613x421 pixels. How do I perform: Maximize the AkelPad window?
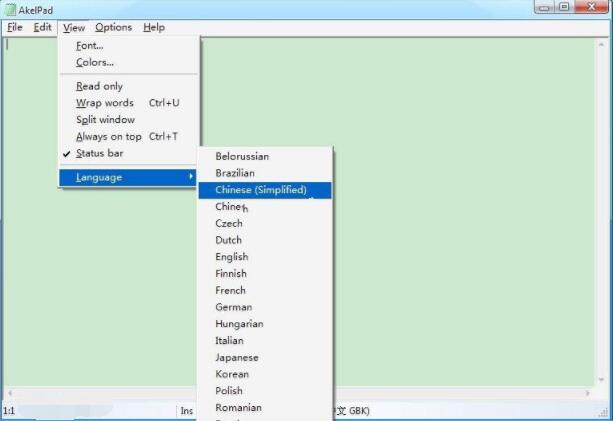click(564, 7)
